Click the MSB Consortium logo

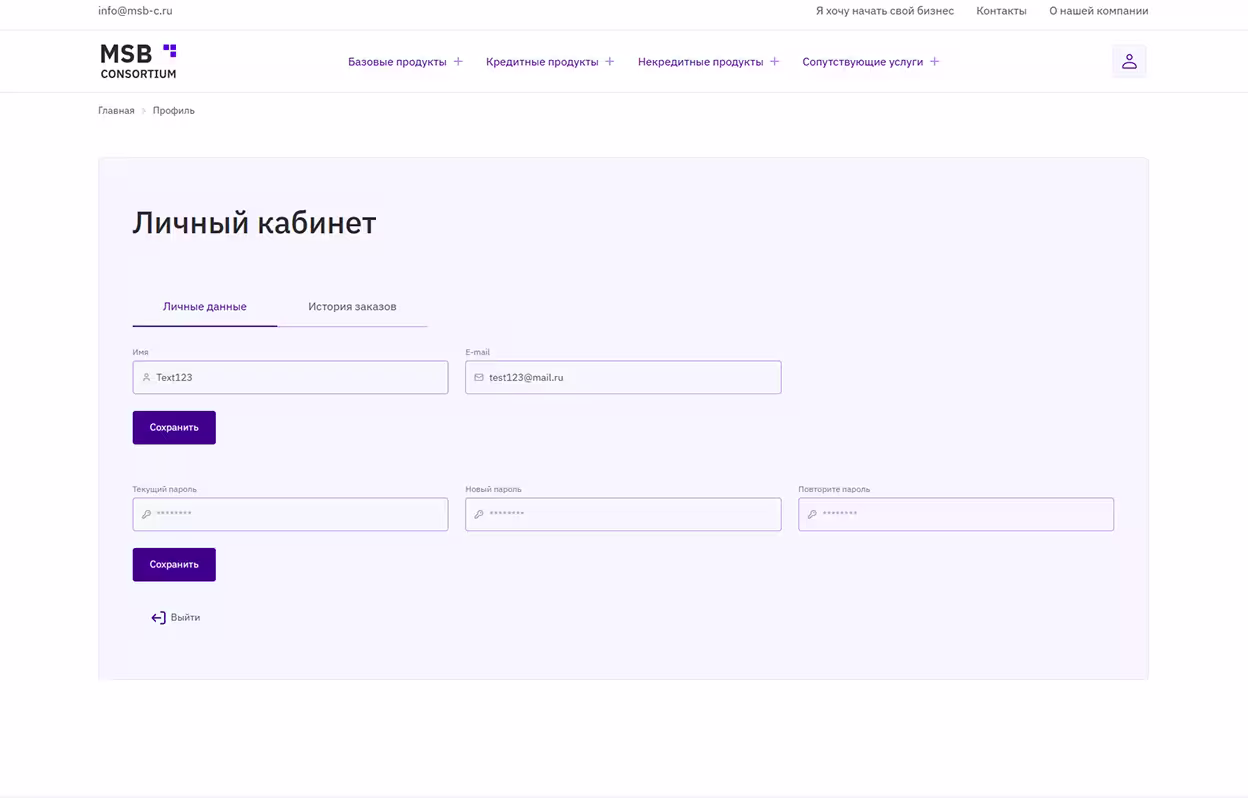138,61
